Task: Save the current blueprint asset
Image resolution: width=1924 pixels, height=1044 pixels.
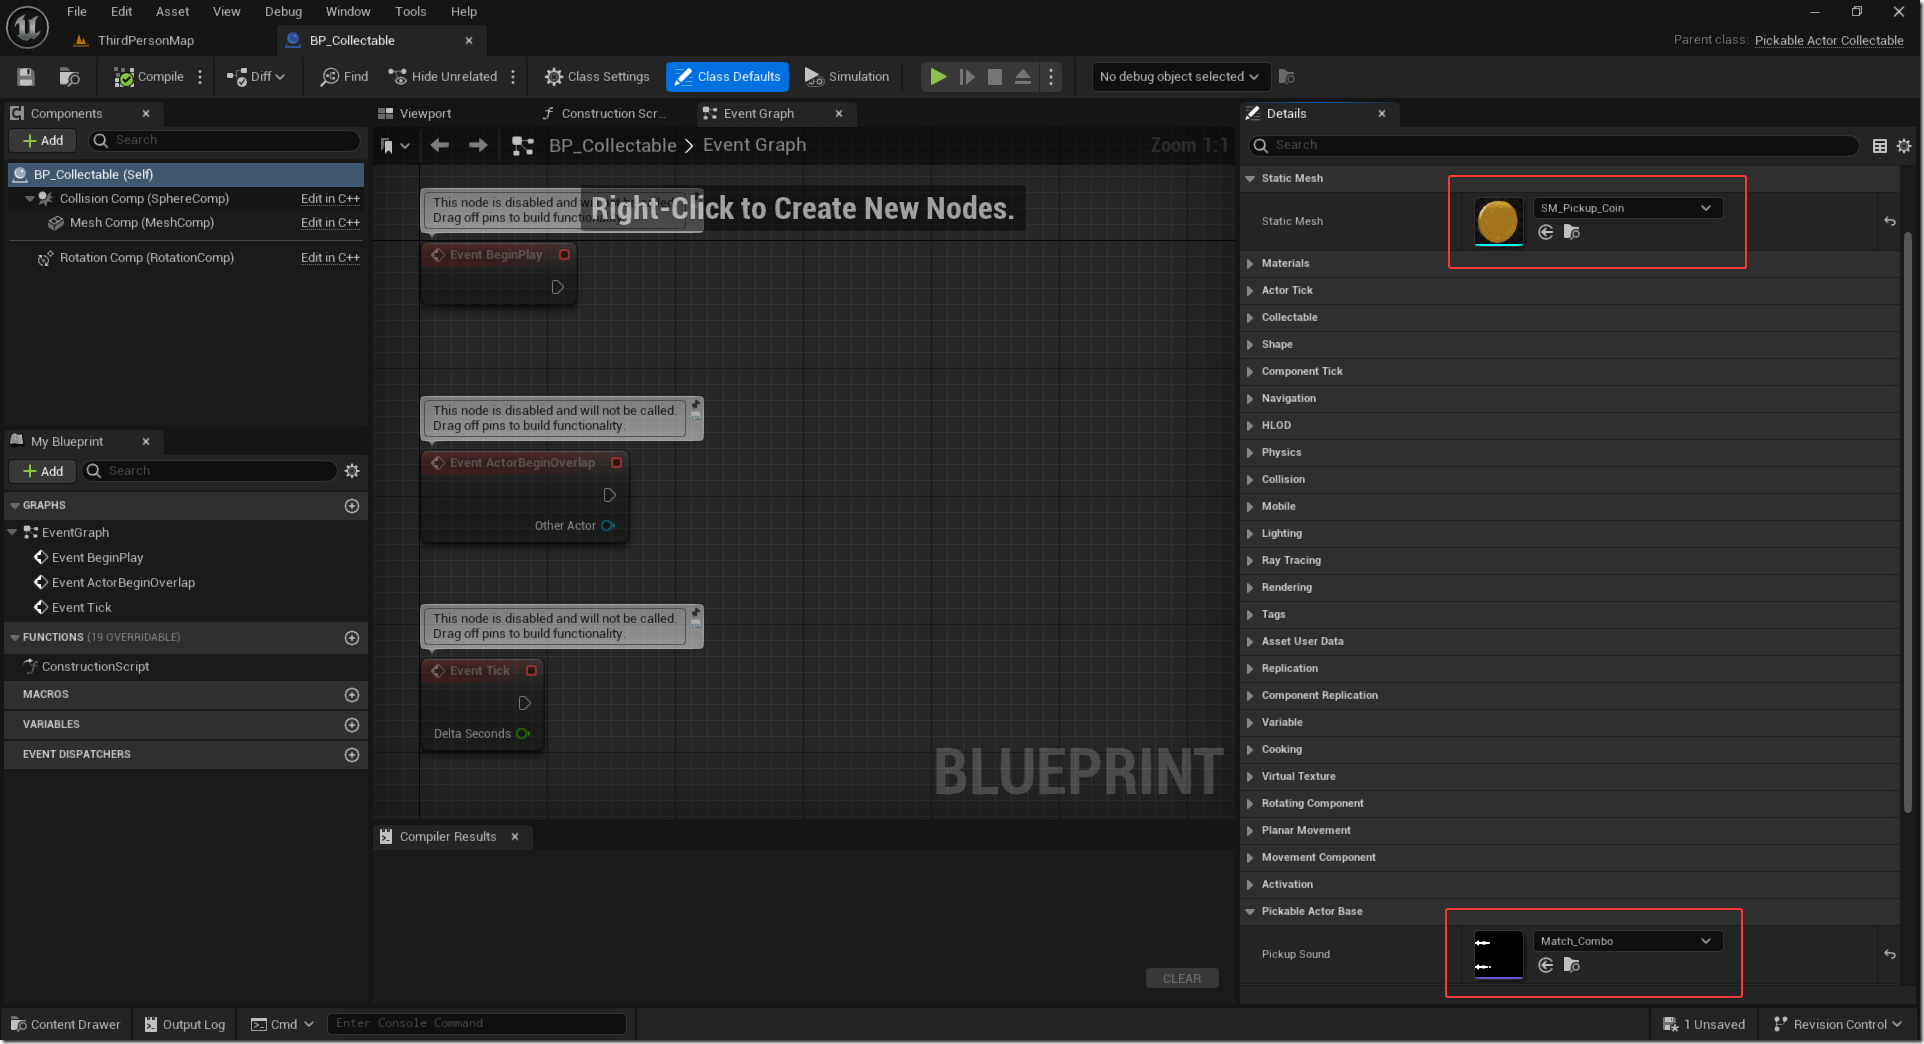Action: tap(26, 77)
